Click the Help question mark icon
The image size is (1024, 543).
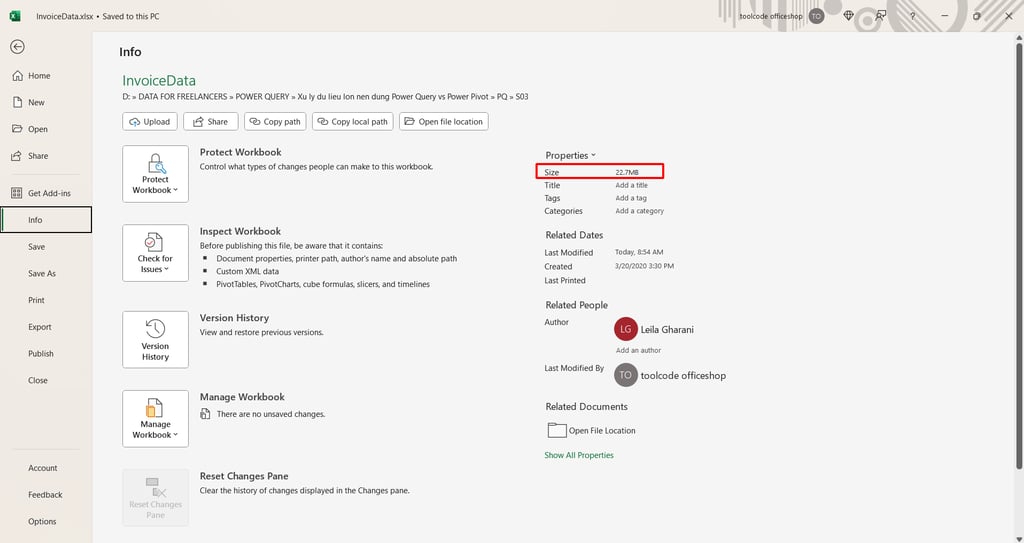tap(912, 16)
